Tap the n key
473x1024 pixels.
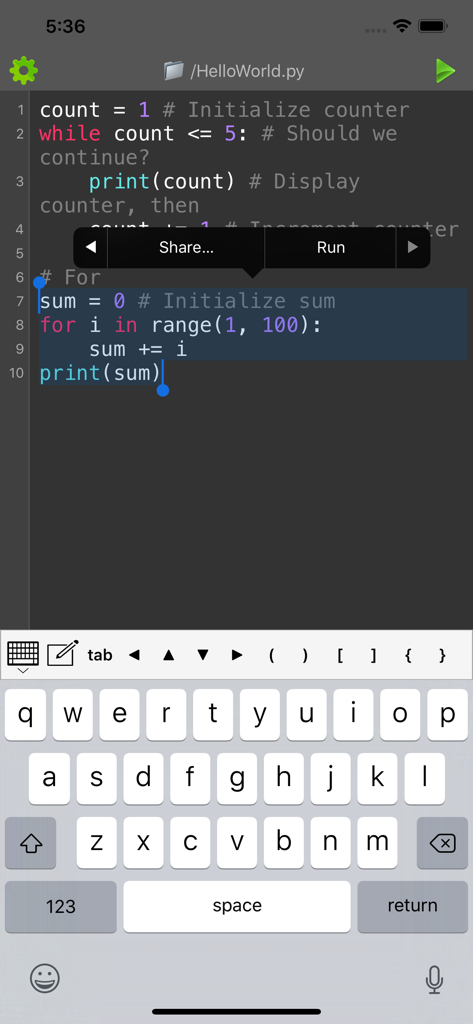tap(330, 842)
